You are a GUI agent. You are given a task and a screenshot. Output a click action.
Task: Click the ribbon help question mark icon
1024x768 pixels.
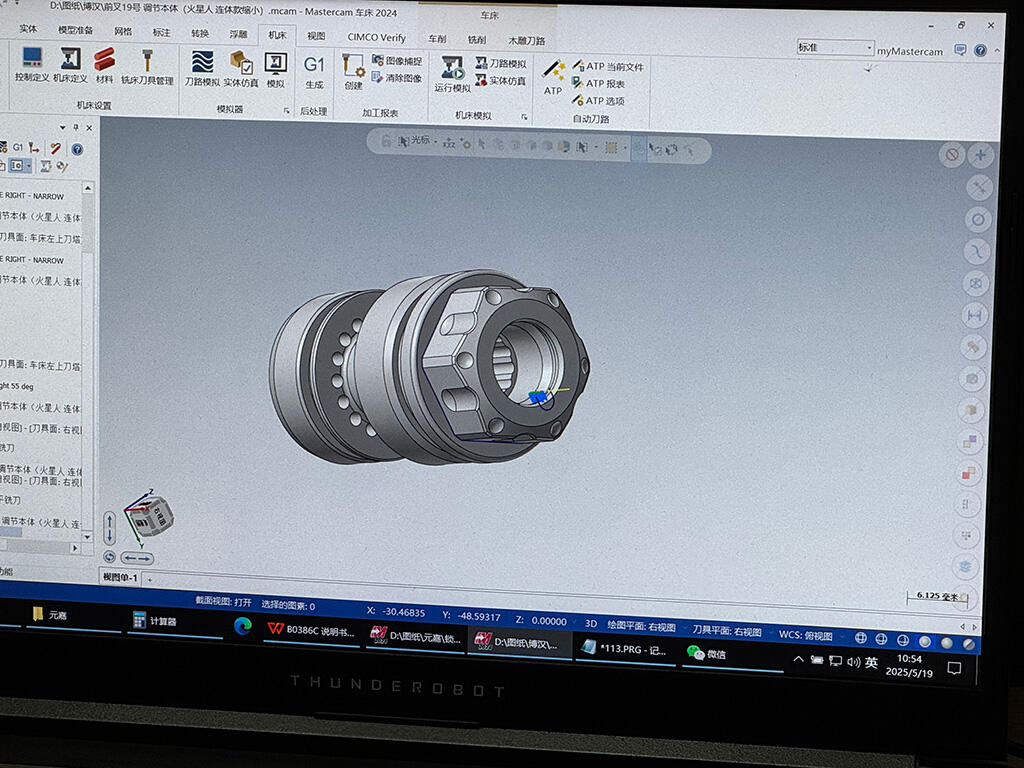point(980,50)
